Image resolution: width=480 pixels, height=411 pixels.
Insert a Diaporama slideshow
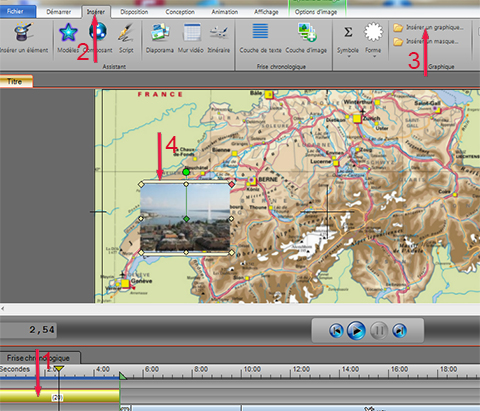[160, 38]
